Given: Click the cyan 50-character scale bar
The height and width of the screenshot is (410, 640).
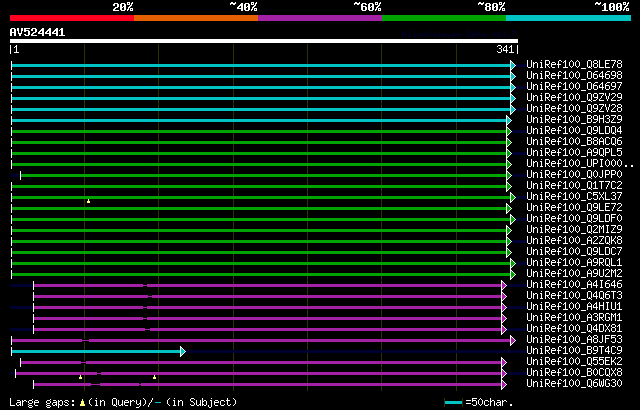Looking at the screenshot, I should coord(453,403).
